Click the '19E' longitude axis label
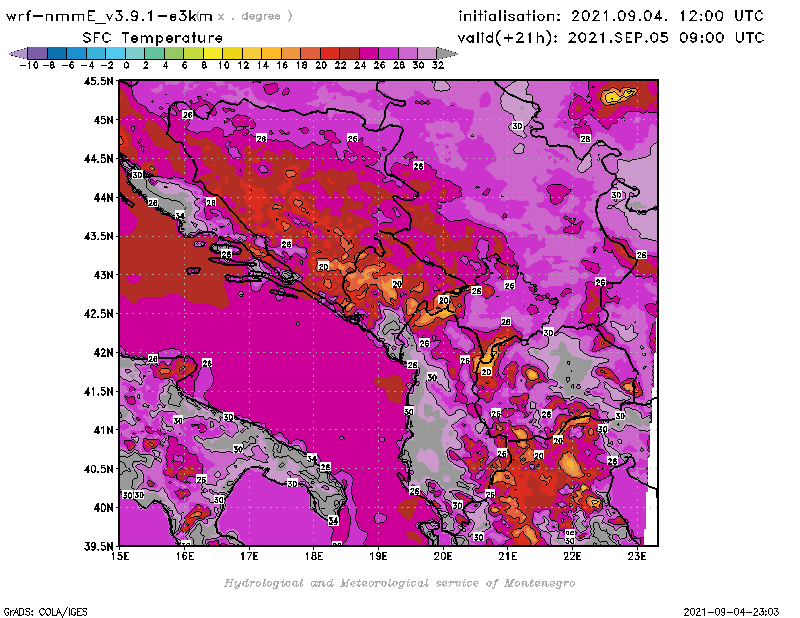Image resolution: width=800 pixels, height=618 pixels. click(378, 556)
